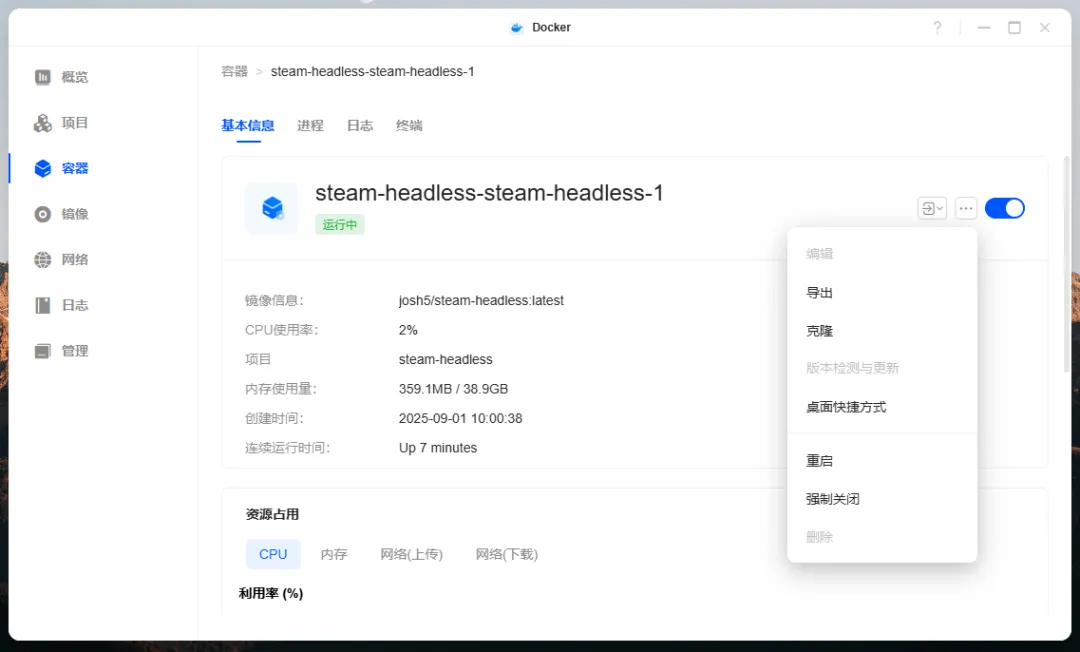Switch to the 进程 (Processes) tab
Image resolution: width=1080 pixels, height=652 pixels.
click(x=310, y=125)
